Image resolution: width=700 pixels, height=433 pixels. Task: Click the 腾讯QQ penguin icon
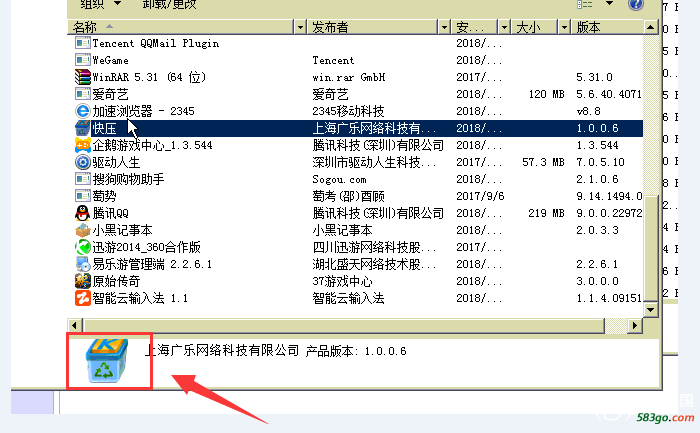click(83, 213)
